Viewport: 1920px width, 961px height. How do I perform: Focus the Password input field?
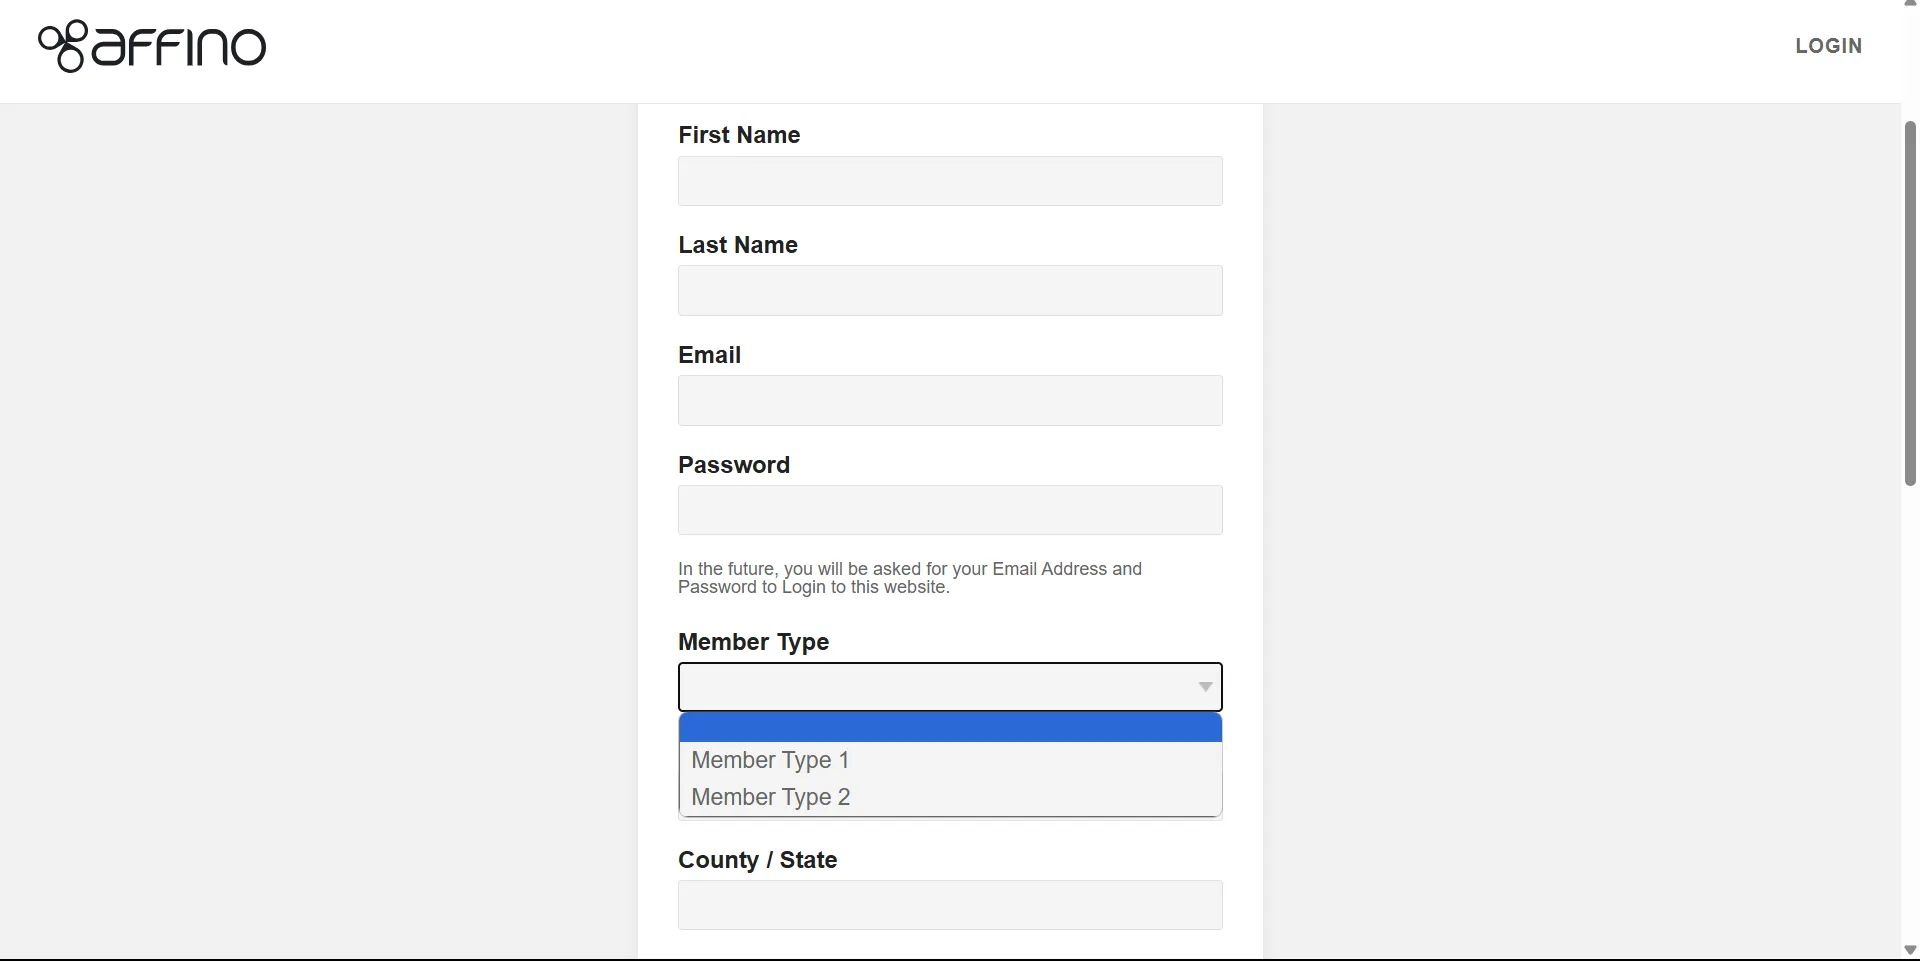point(949,510)
